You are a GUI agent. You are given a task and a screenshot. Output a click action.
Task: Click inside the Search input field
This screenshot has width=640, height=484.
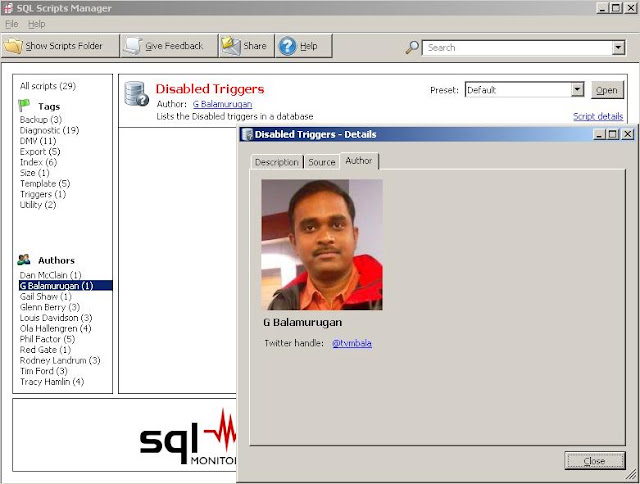(518, 48)
